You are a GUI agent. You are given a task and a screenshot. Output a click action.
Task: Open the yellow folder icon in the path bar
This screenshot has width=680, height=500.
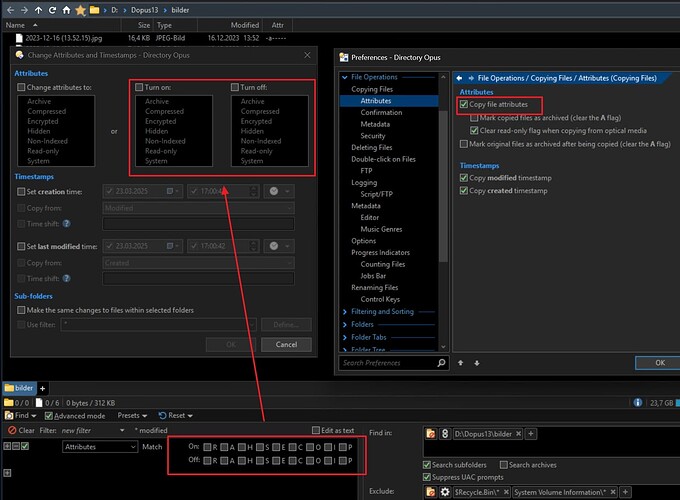pyautogui.click(x=94, y=10)
